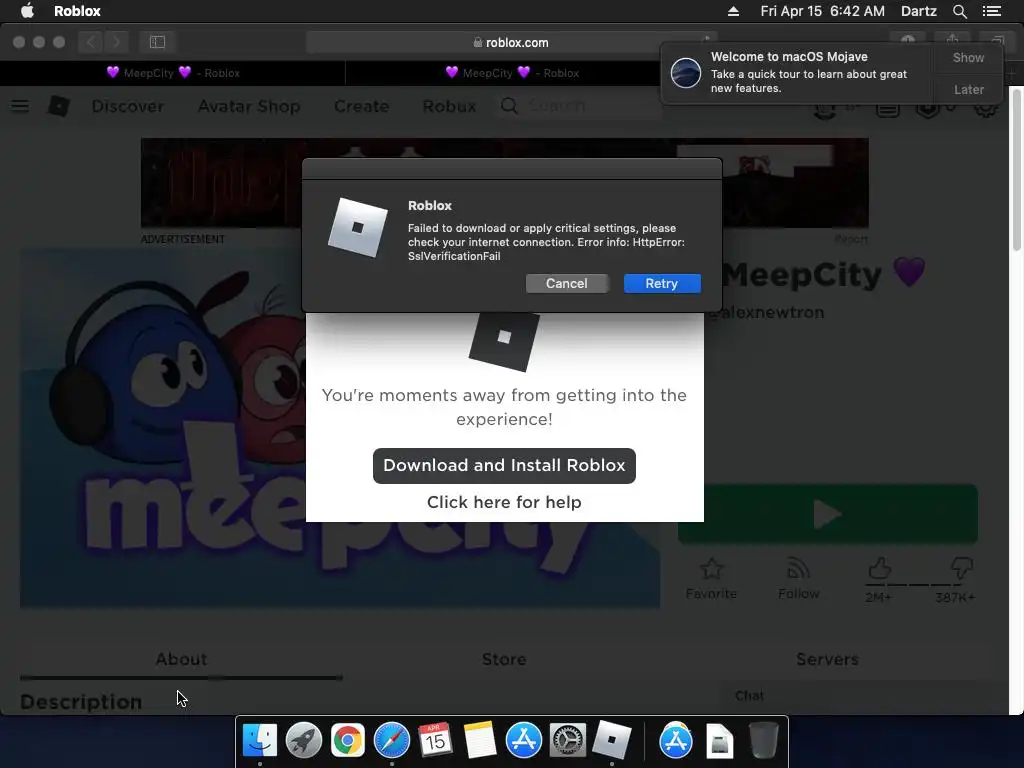Screen dimensions: 1024x768
Task: Open the Create page
Action: point(361,106)
